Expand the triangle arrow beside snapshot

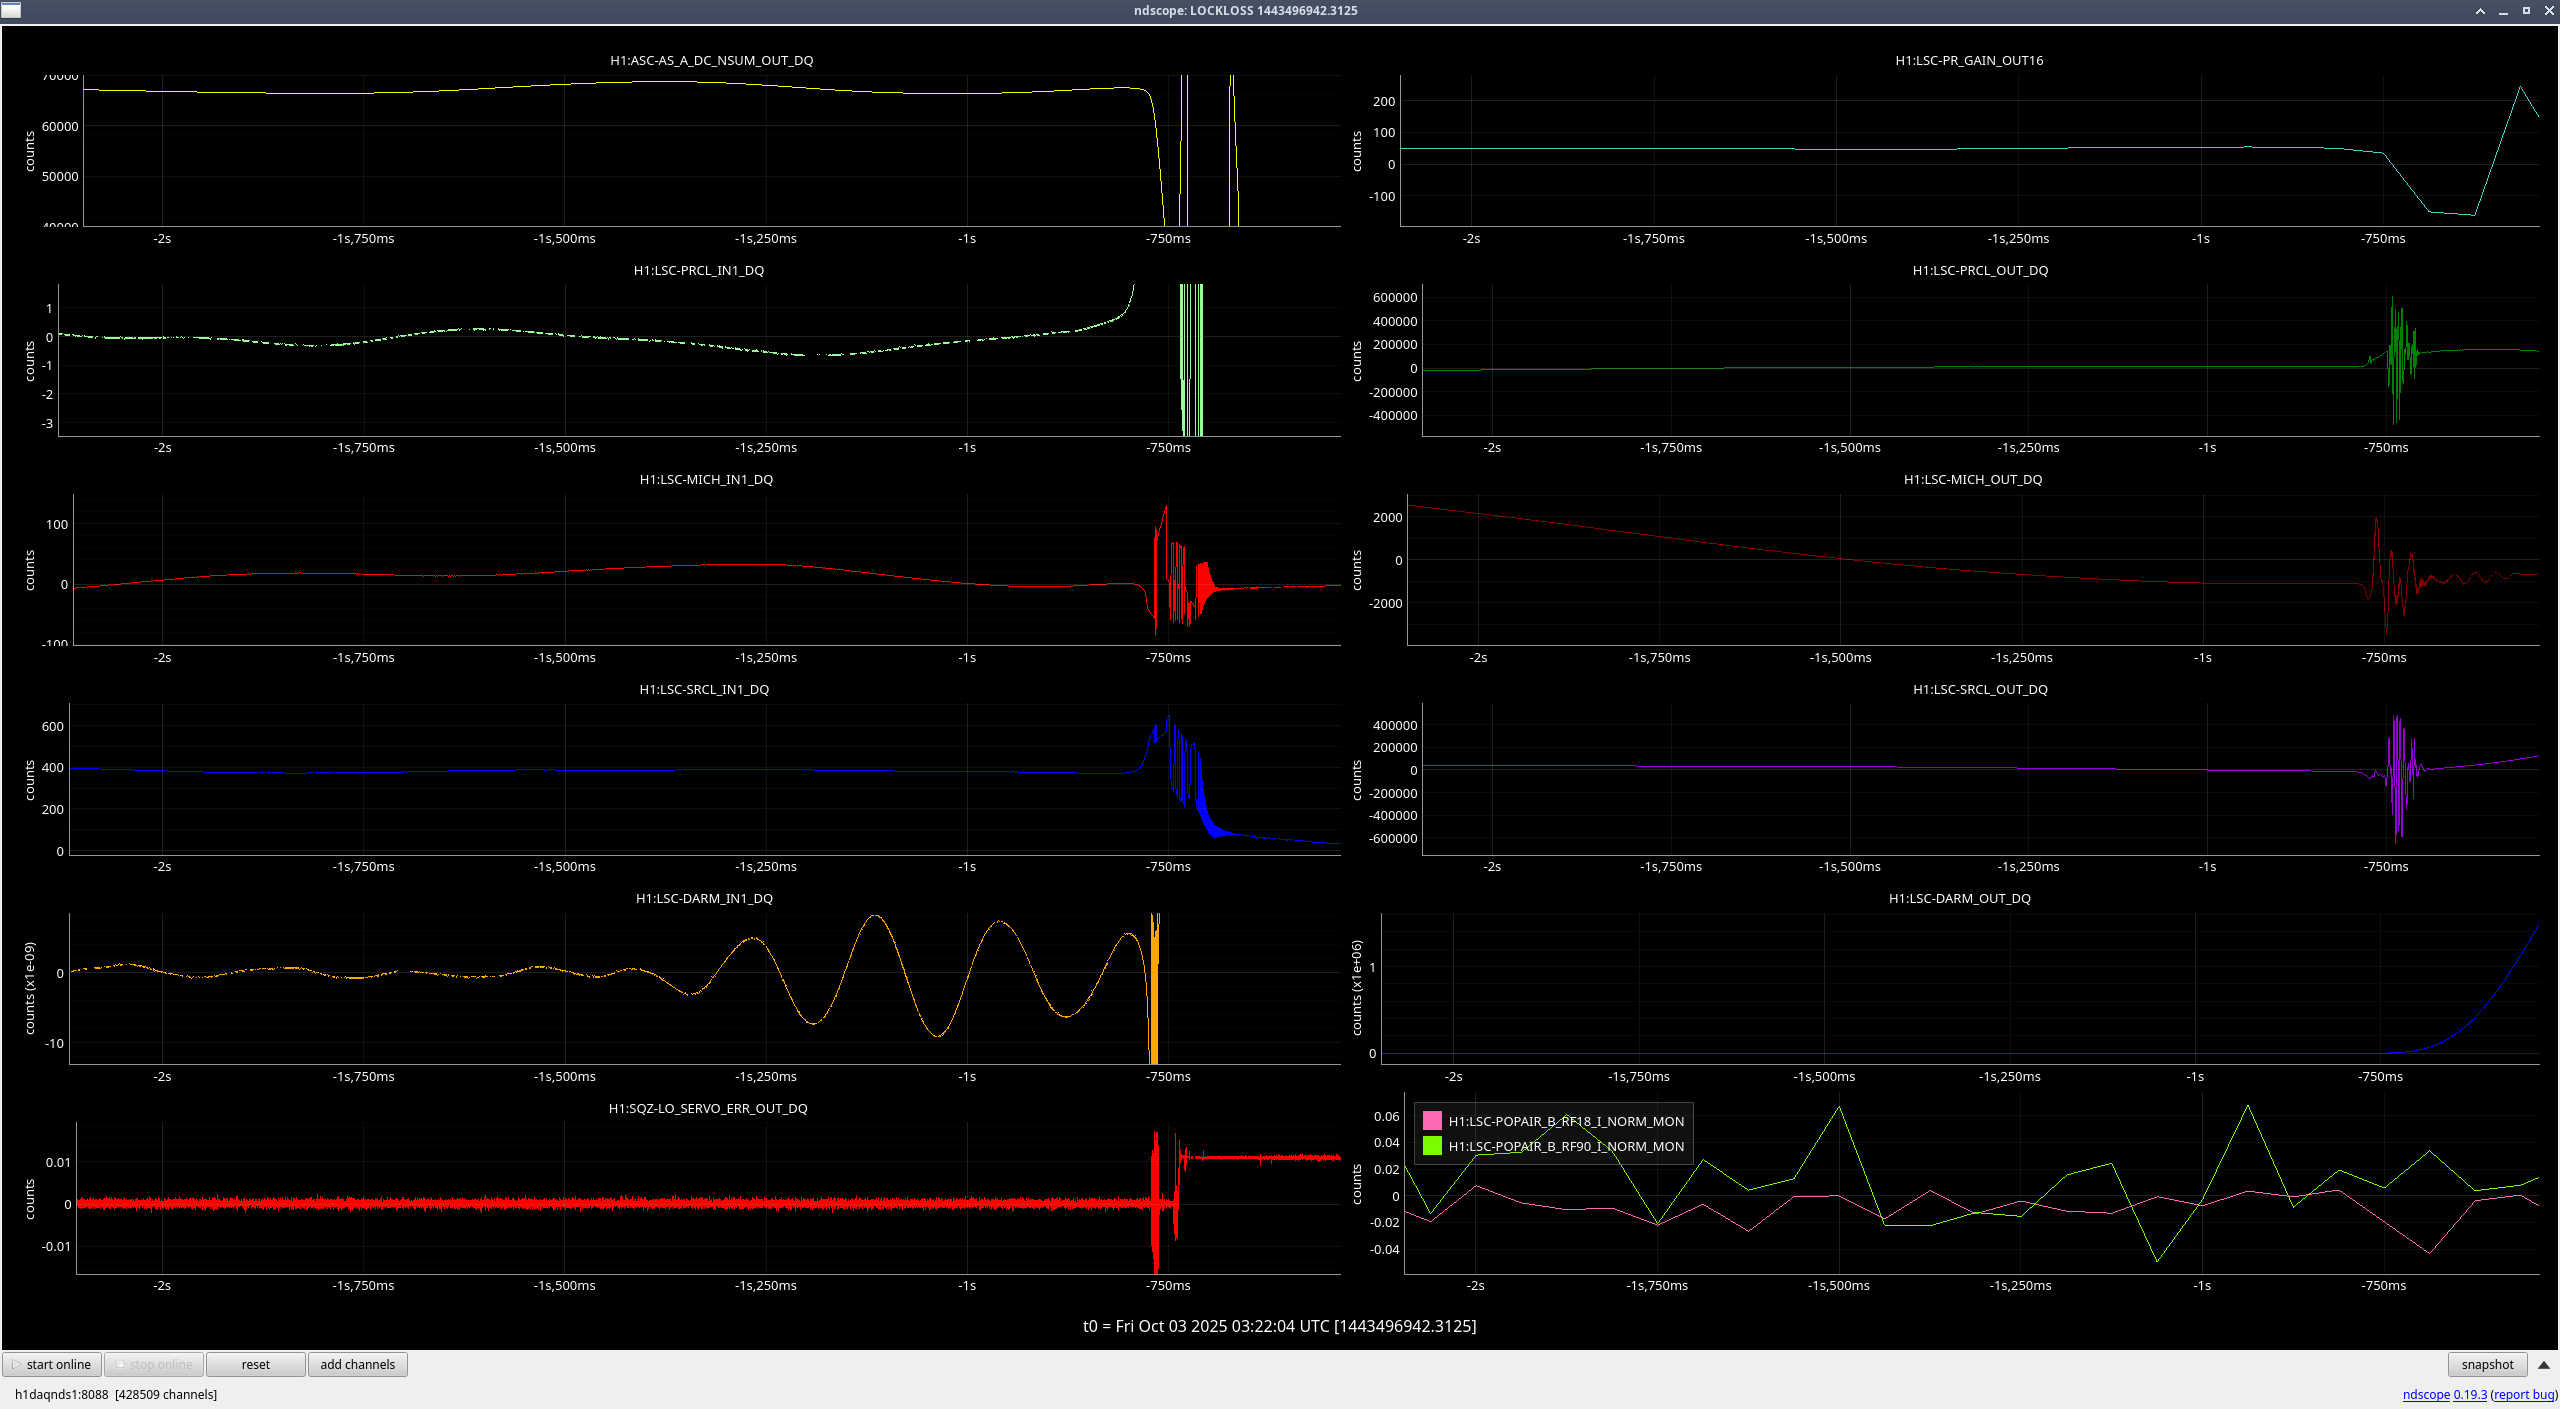pos(2544,1364)
